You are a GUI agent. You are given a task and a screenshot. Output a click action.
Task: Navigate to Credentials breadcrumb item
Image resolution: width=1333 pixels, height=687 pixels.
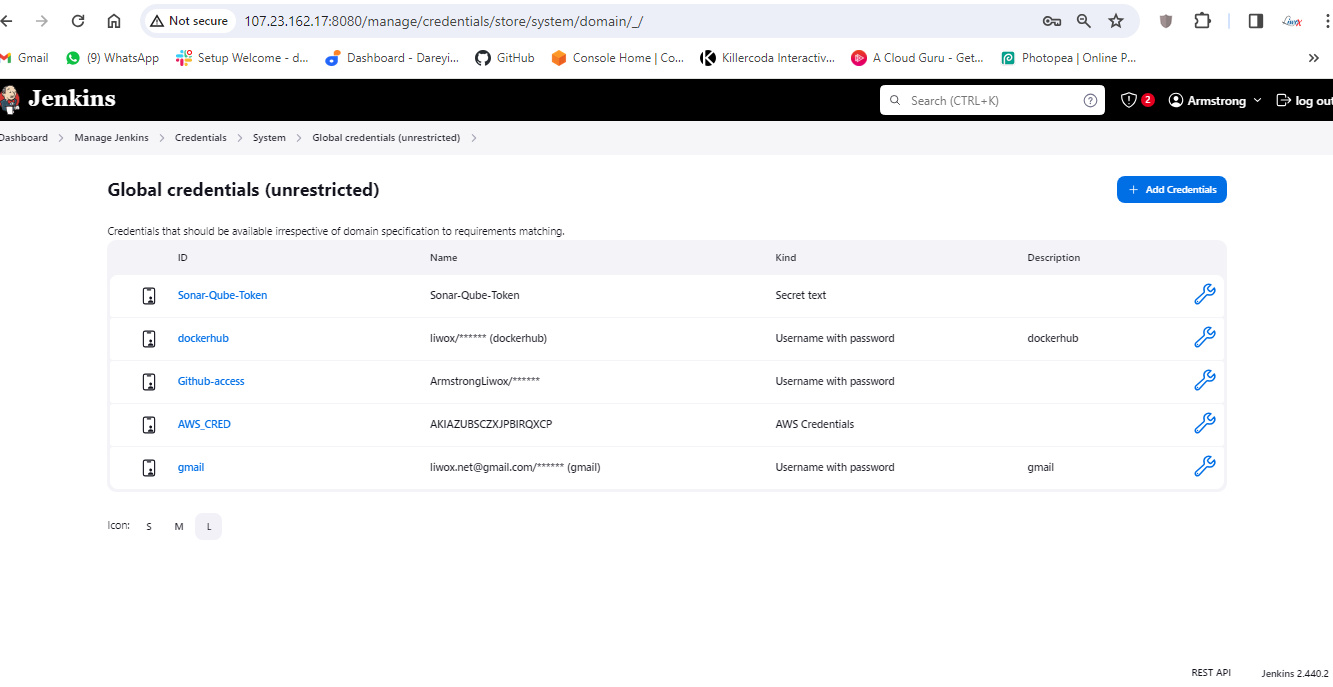point(200,138)
